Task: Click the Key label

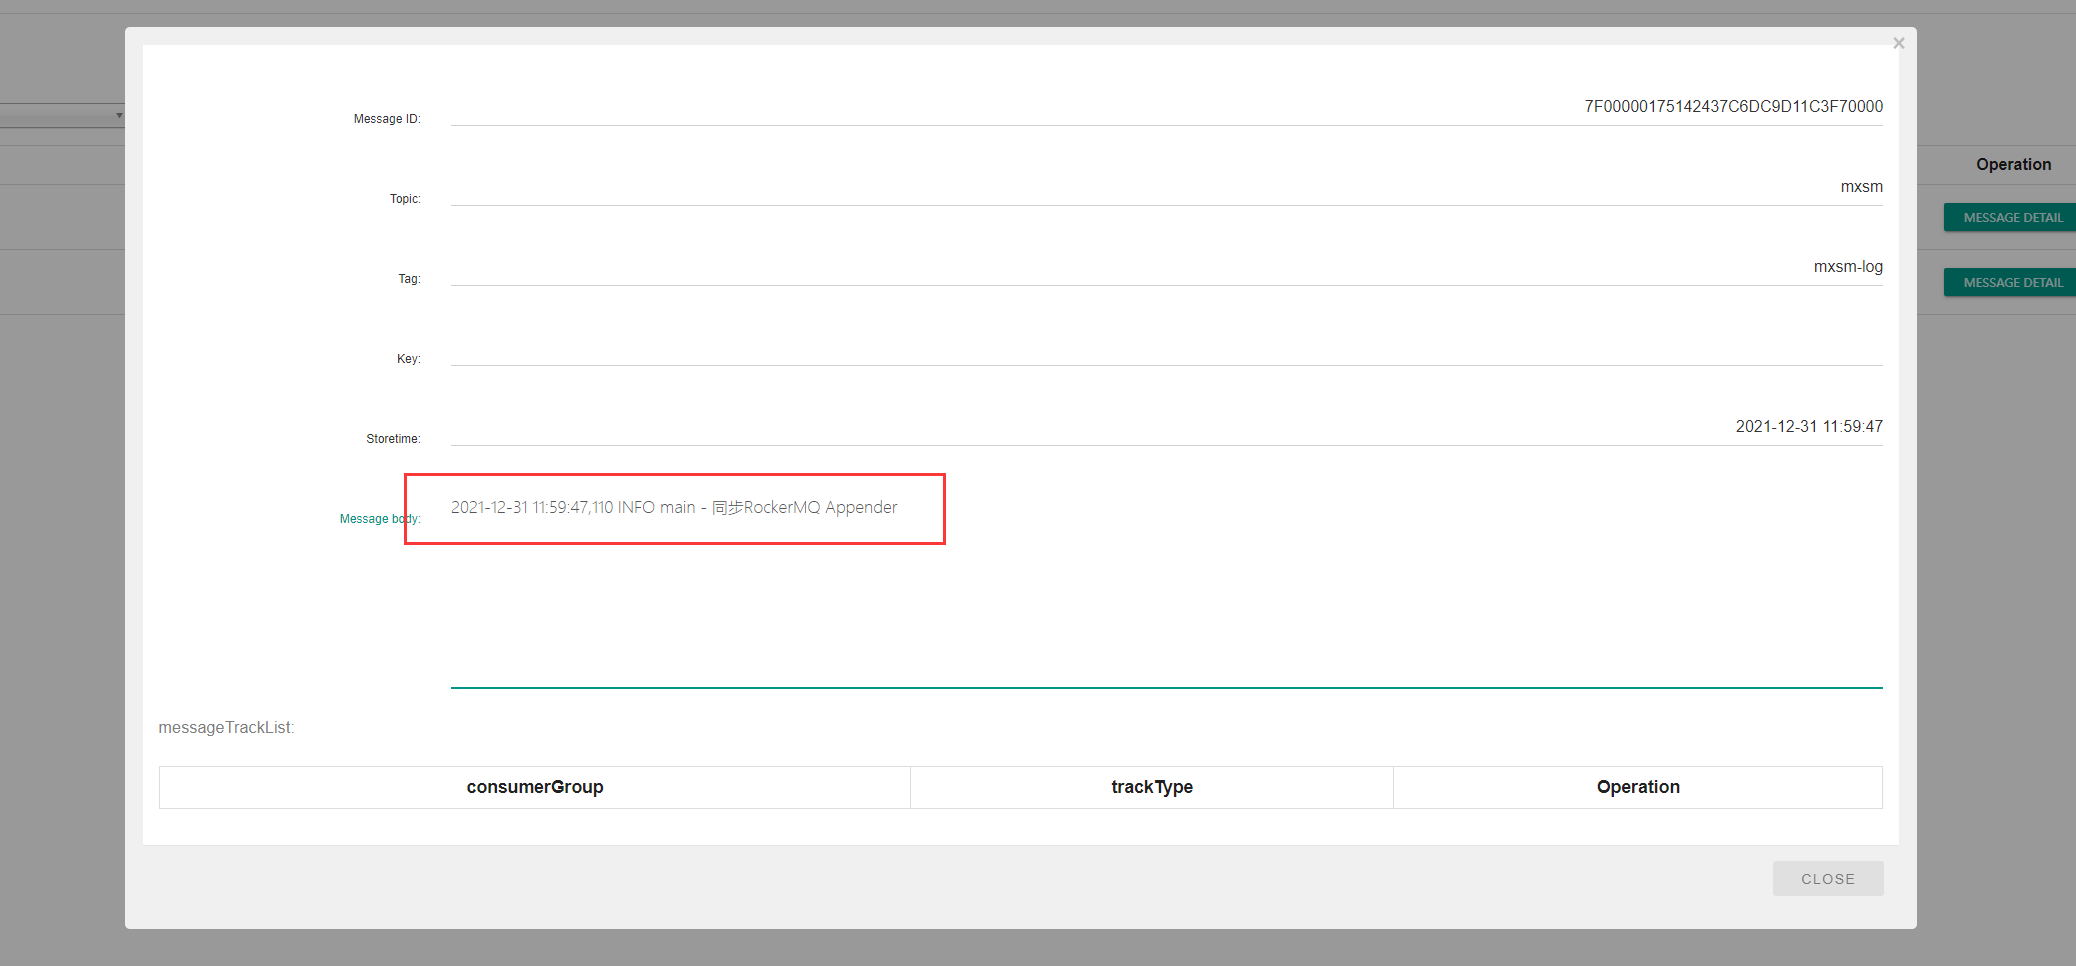Action: pos(408,359)
